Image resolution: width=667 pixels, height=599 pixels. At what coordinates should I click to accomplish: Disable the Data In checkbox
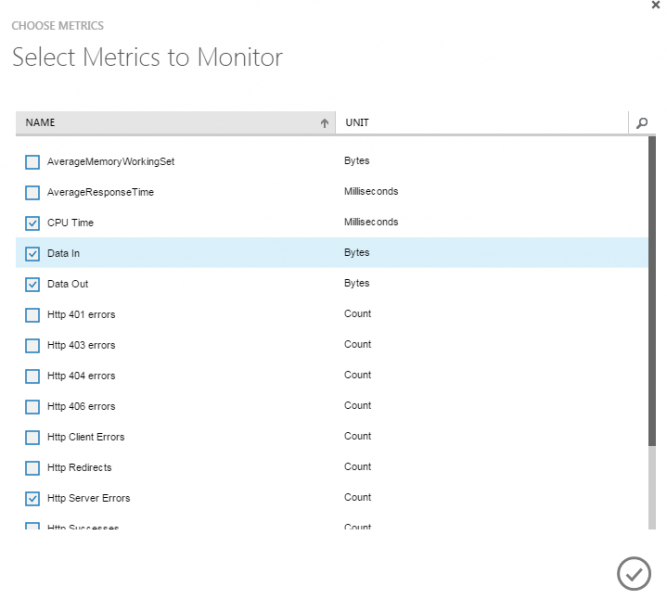click(x=32, y=254)
